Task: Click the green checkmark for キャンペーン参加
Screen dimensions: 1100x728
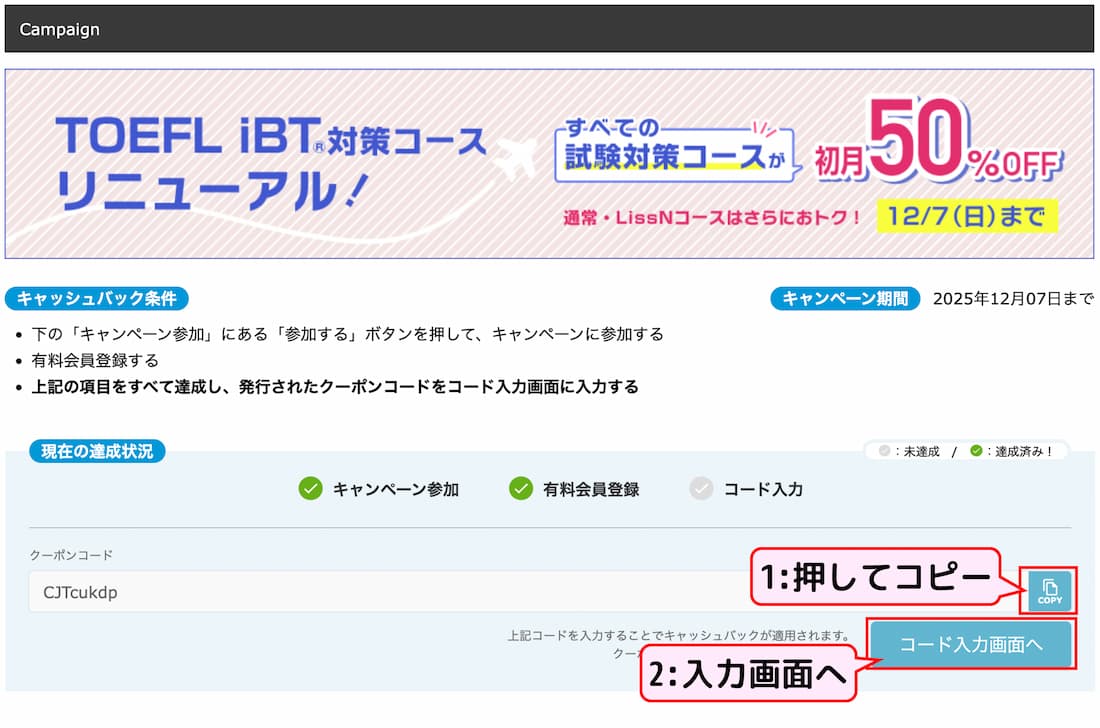Action: (x=311, y=489)
